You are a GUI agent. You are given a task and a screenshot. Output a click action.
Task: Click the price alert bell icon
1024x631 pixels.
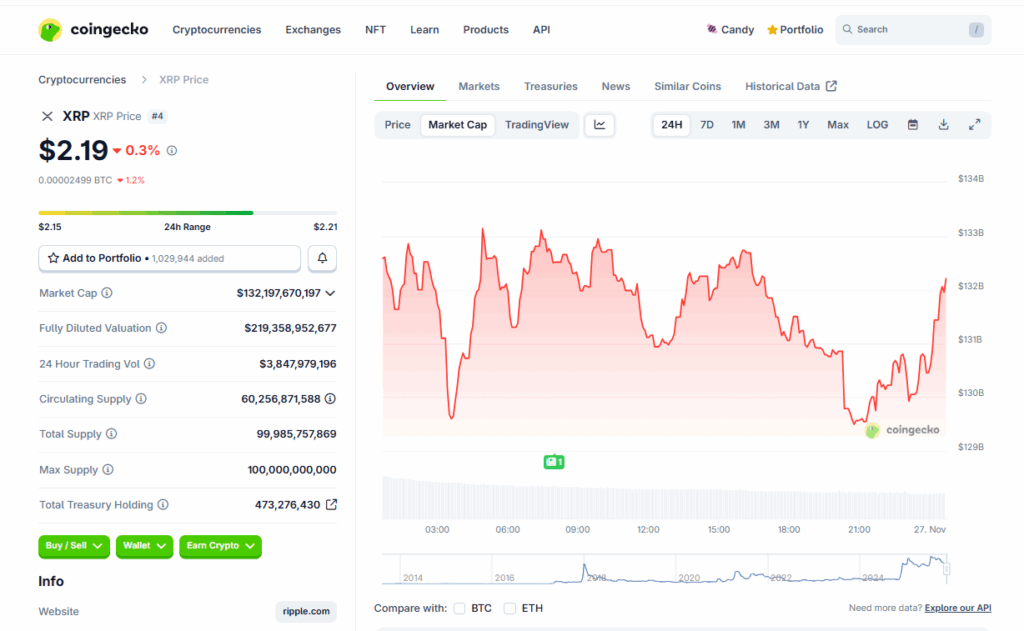[322, 258]
